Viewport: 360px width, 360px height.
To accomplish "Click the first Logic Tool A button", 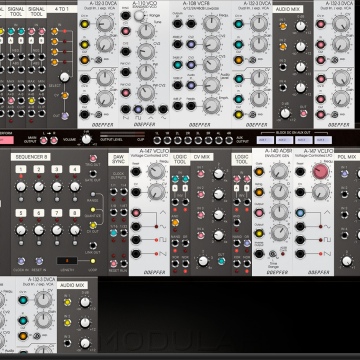I will click(175, 188).
